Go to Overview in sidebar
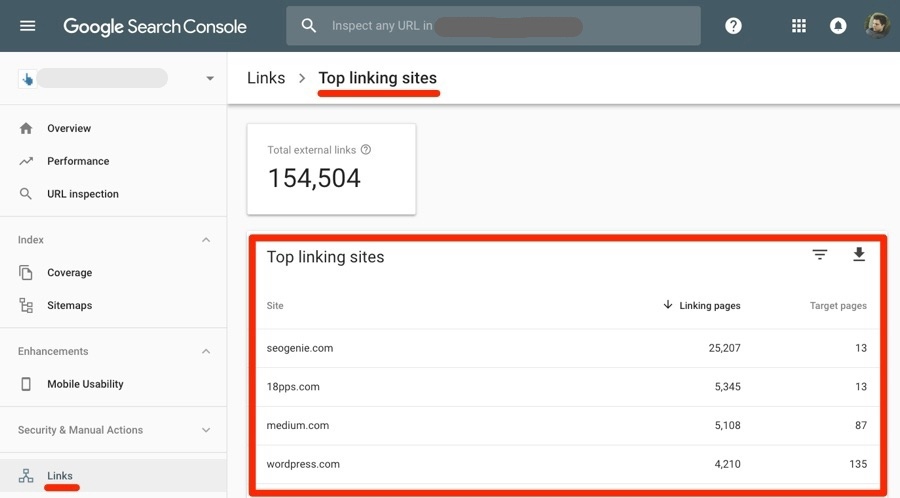900x498 pixels. coord(68,128)
